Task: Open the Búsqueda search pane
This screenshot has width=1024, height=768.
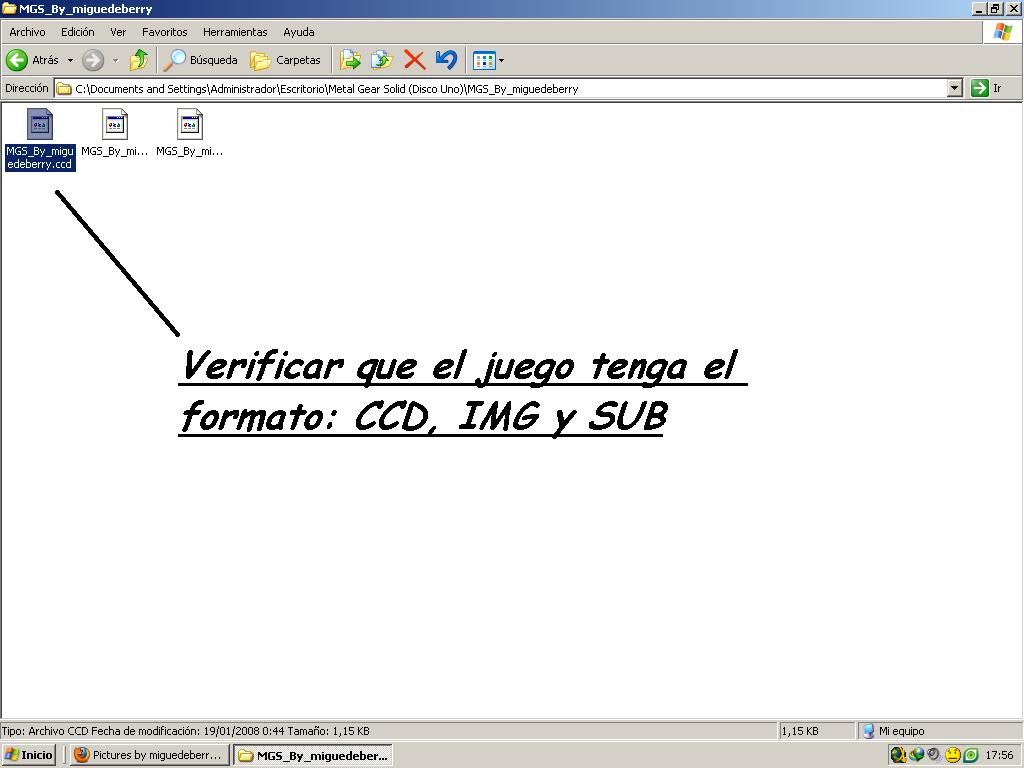Action: click(x=200, y=60)
